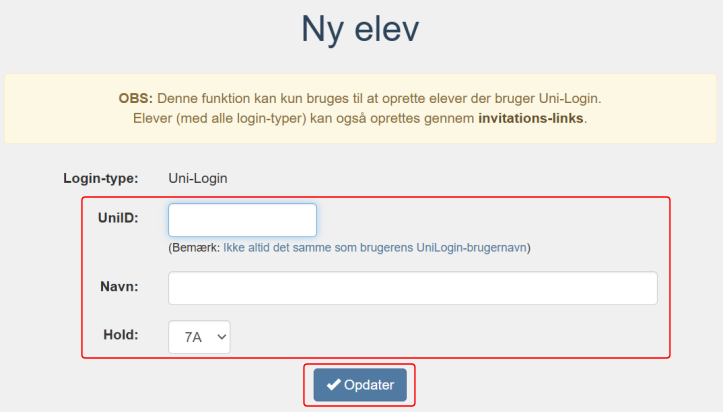Screen dimensions: 723x412
Task: Select the 7A value in Hold combo box
Action: coord(193,338)
